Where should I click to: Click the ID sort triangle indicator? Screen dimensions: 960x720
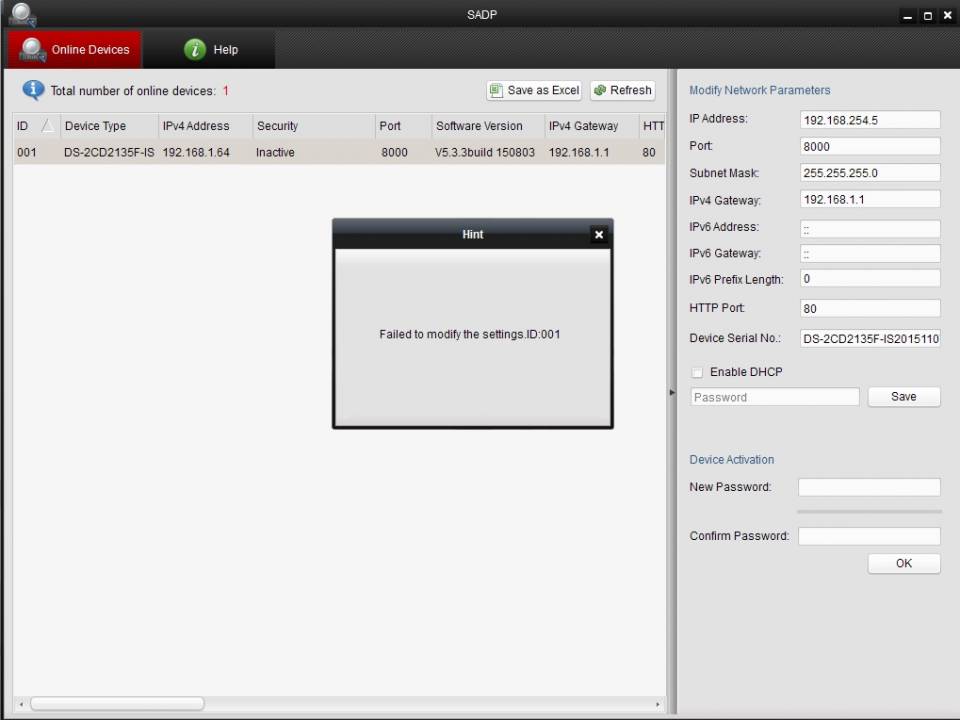pos(47,126)
